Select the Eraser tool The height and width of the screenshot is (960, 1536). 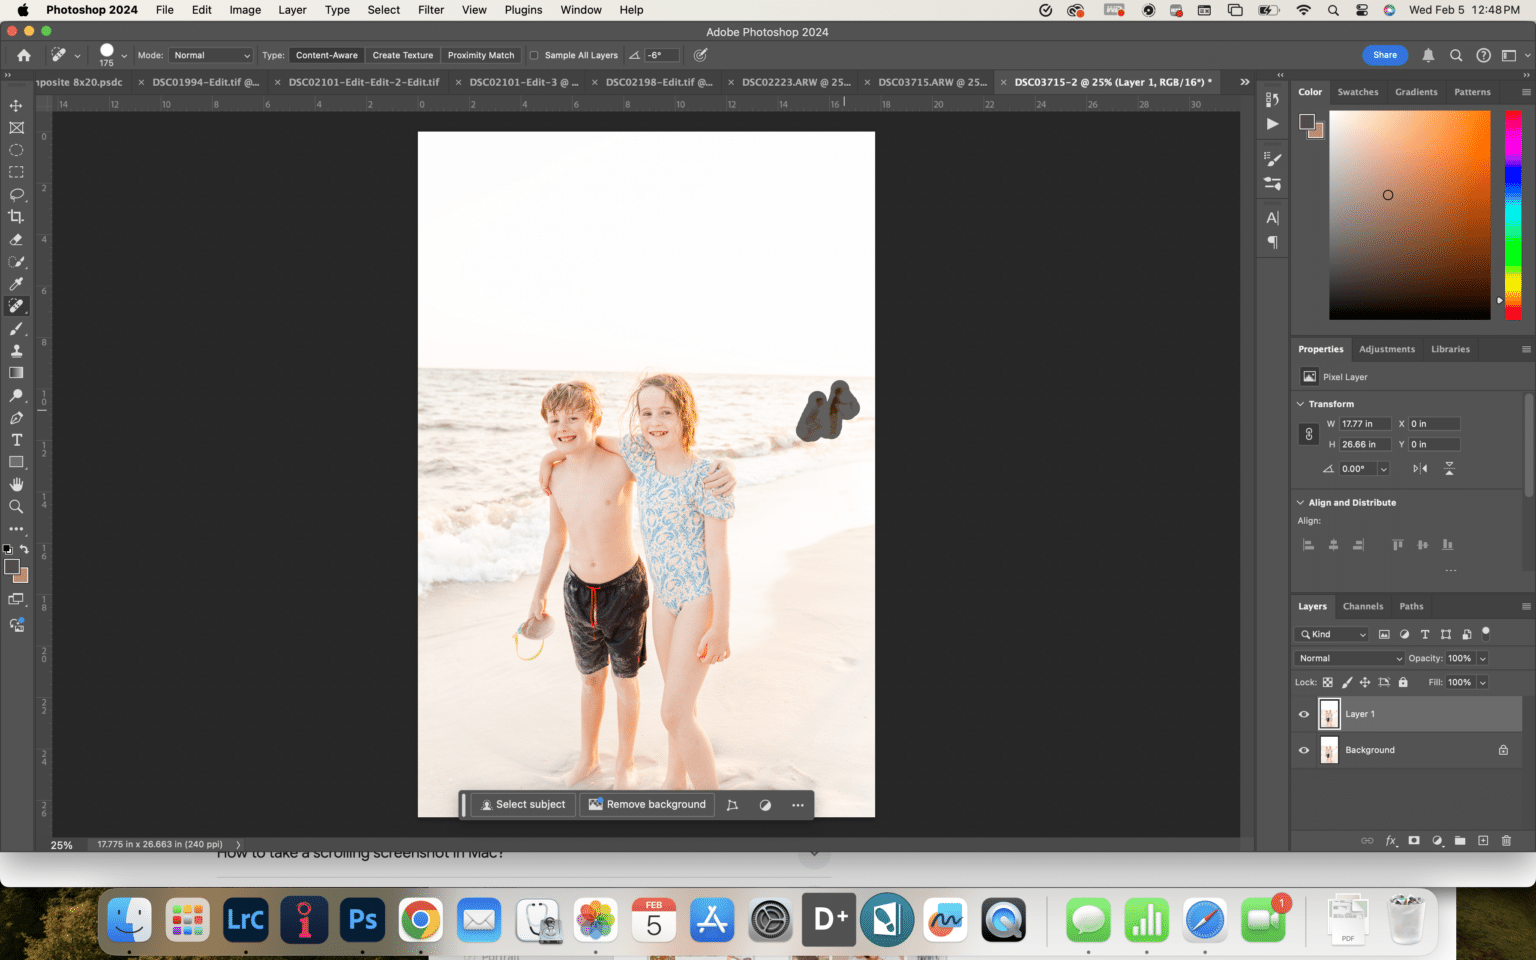tap(16, 240)
